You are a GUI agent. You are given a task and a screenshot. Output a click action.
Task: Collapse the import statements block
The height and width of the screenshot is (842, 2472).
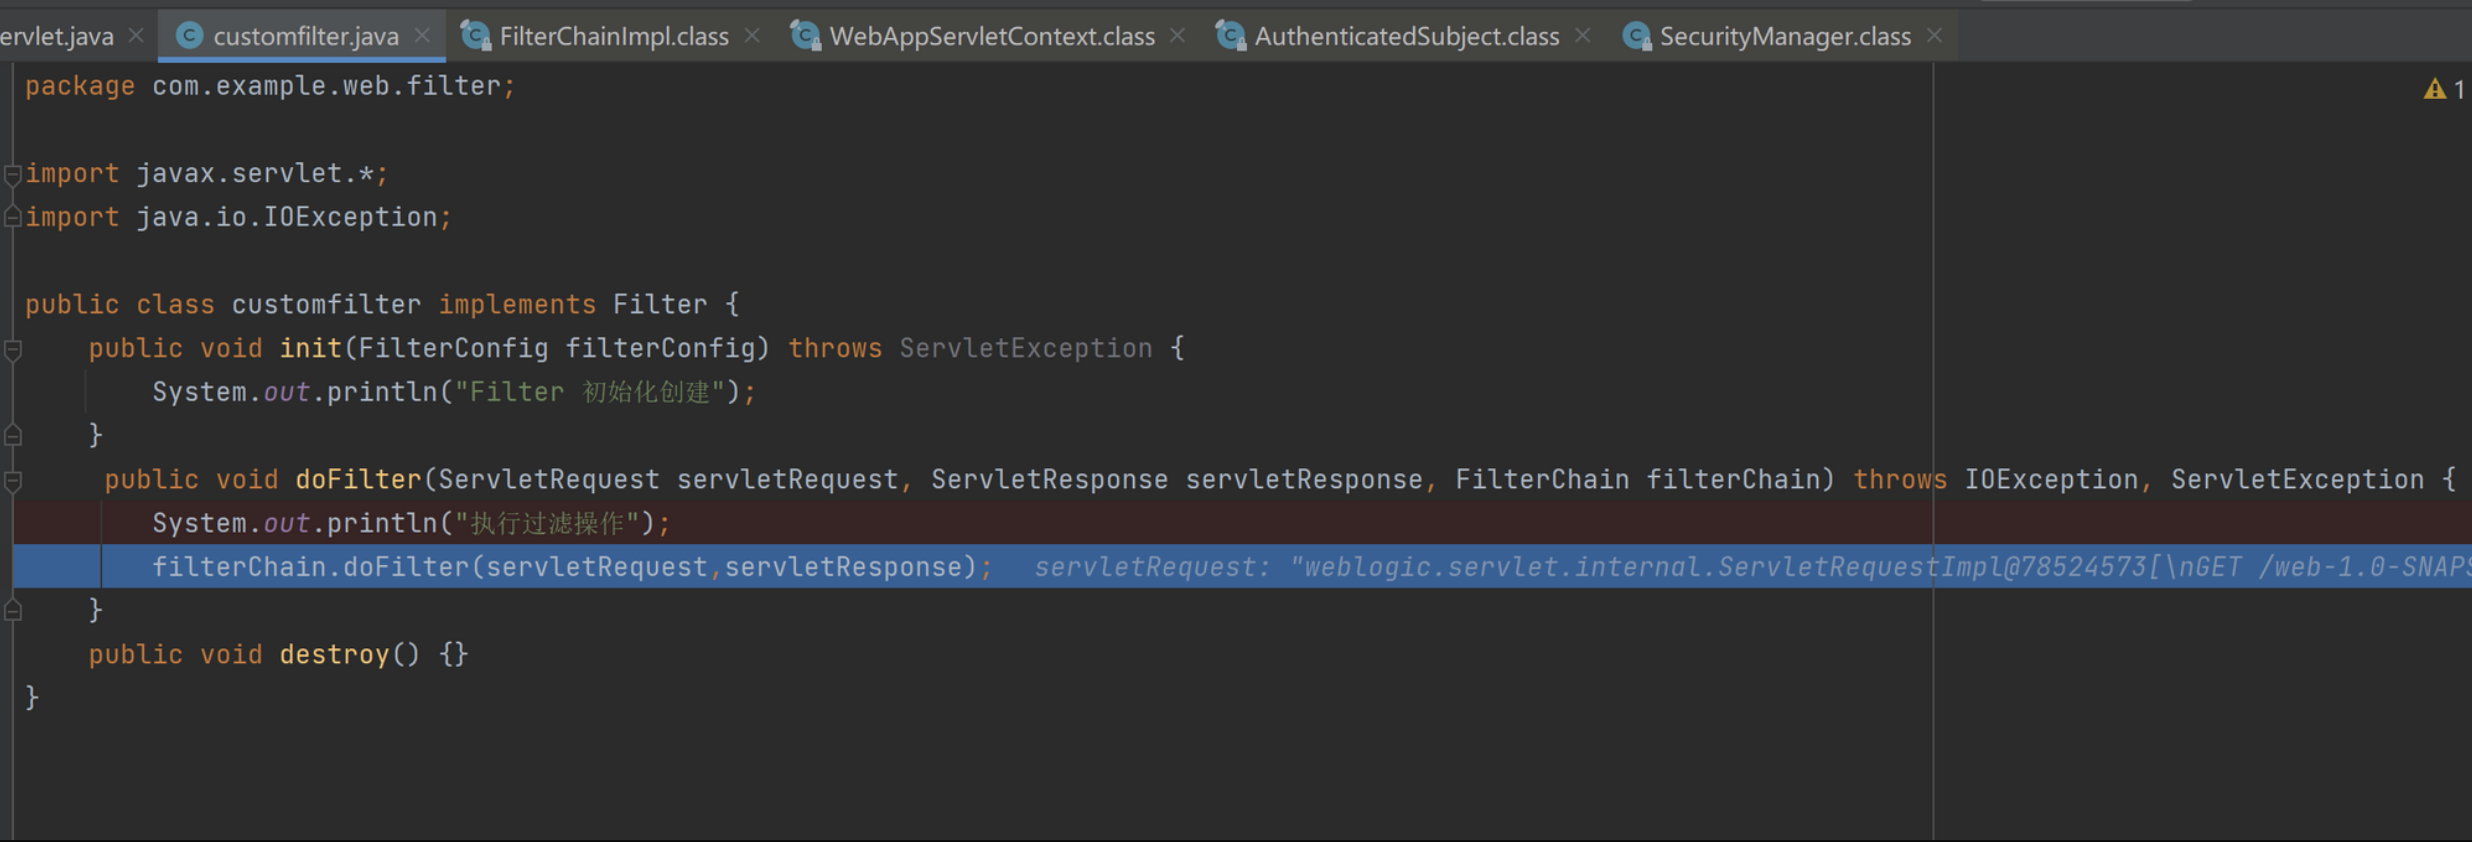(x=13, y=174)
